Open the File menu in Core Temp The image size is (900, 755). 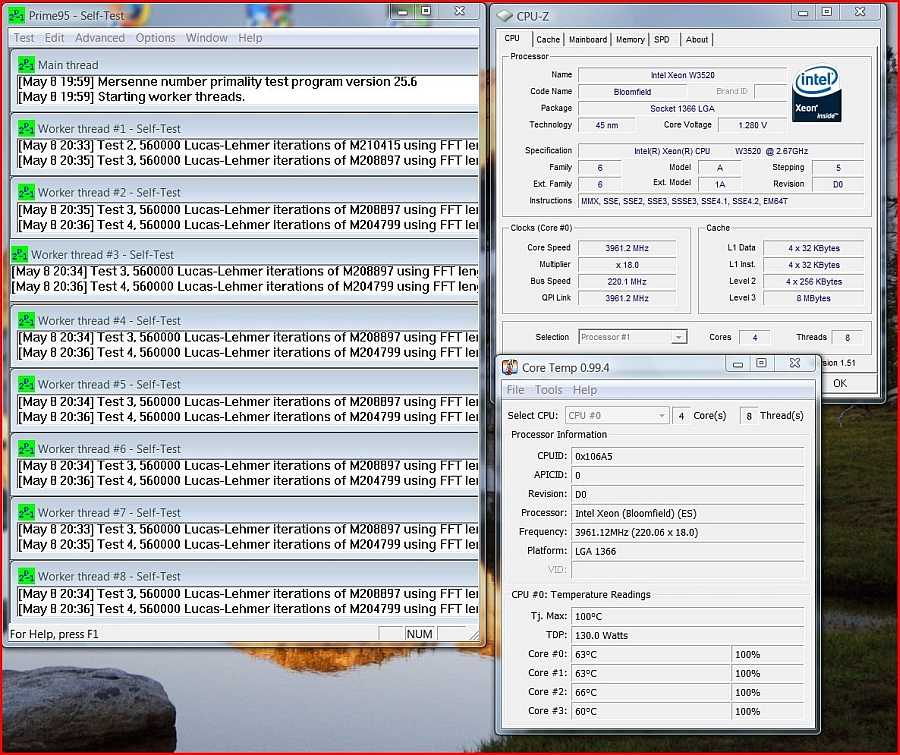pos(515,390)
